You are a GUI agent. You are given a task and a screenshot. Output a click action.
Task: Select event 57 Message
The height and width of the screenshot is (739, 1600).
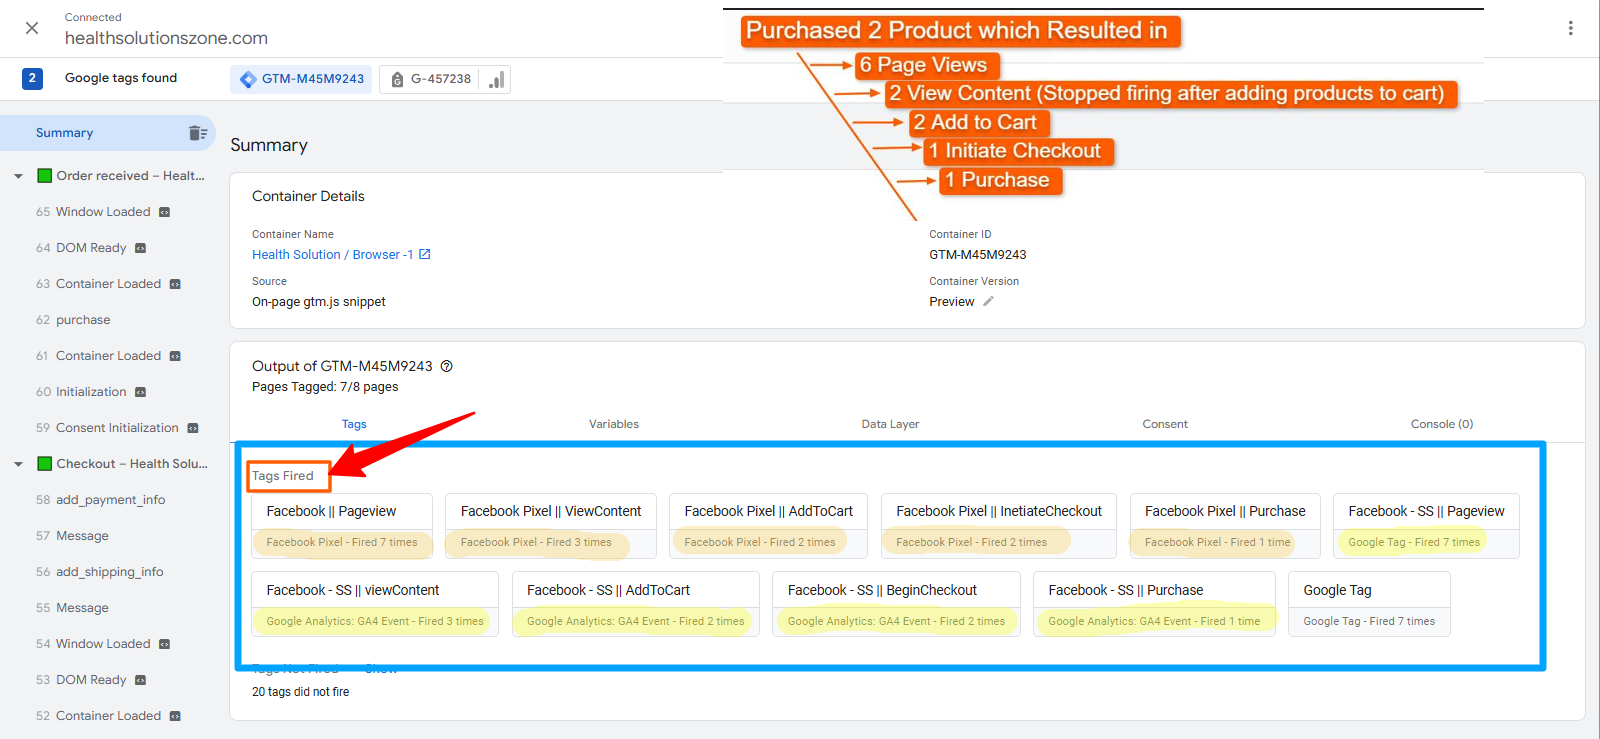click(x=72, y=536)
